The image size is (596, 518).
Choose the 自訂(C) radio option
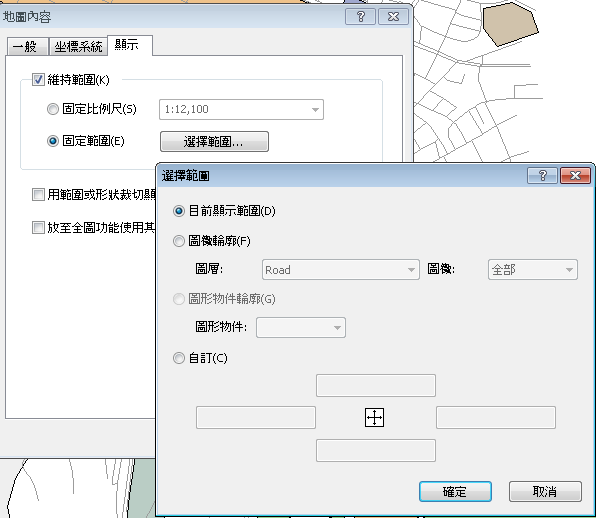(x=179, y=358)
